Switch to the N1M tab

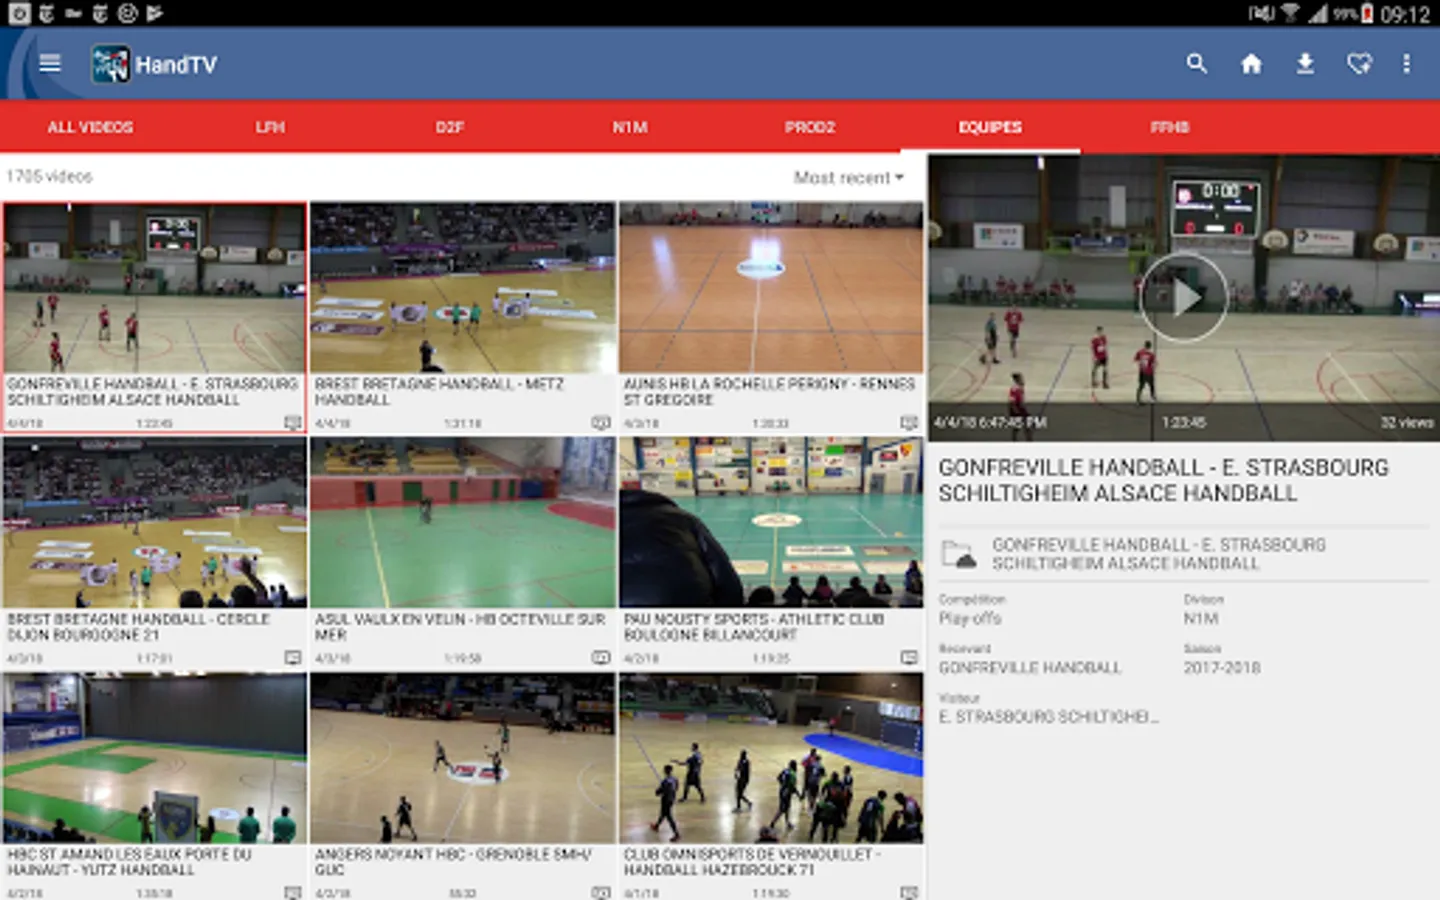point(630,127)
